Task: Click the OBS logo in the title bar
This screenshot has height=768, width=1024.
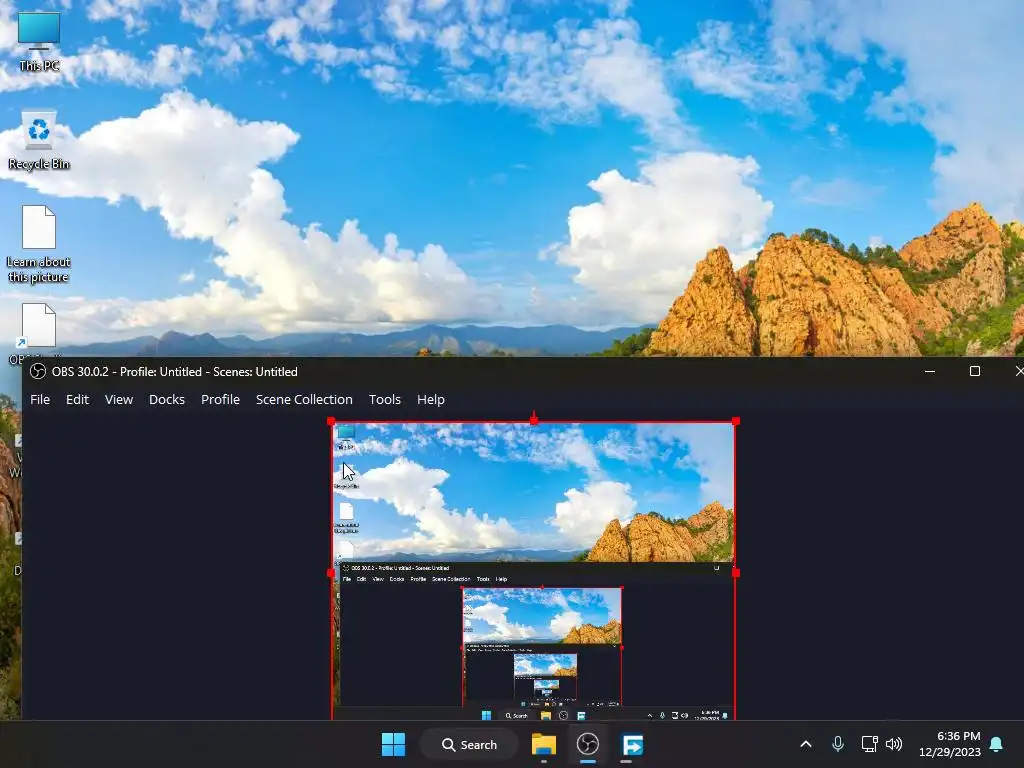Action: coord(38,372)
